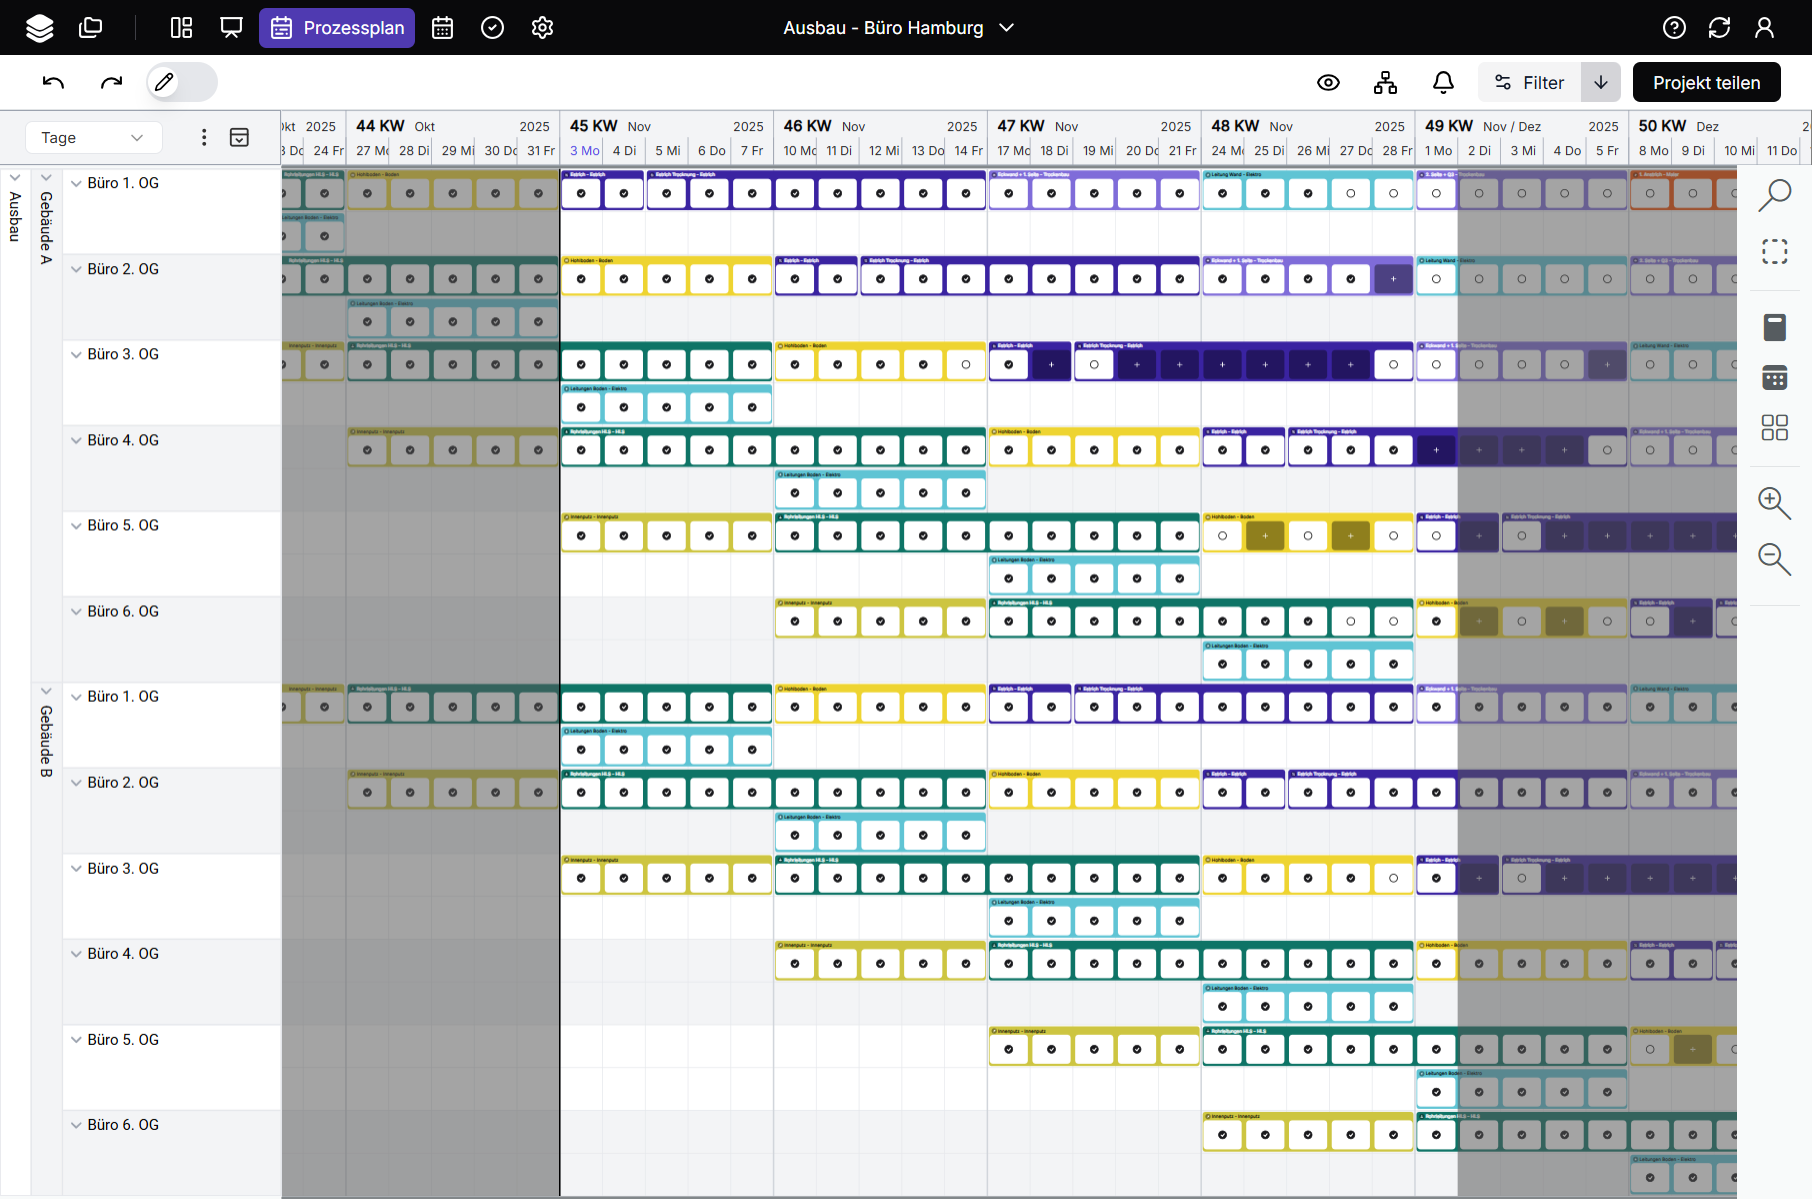Toggle the eye visibility icon

(x=1328, y=83)
